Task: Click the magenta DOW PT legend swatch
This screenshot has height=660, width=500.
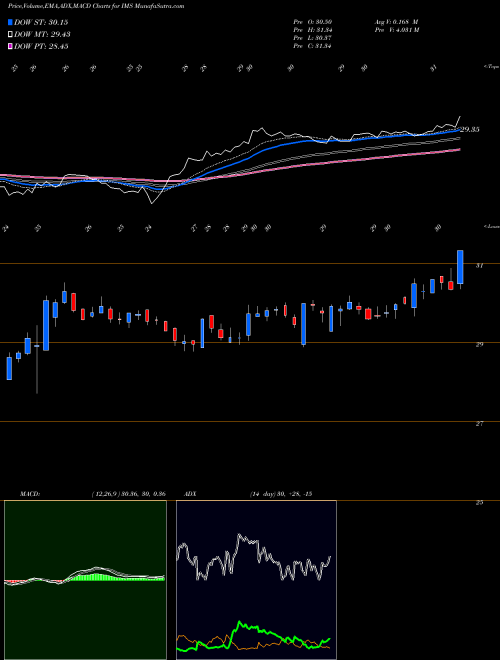Action: (11, 46)
